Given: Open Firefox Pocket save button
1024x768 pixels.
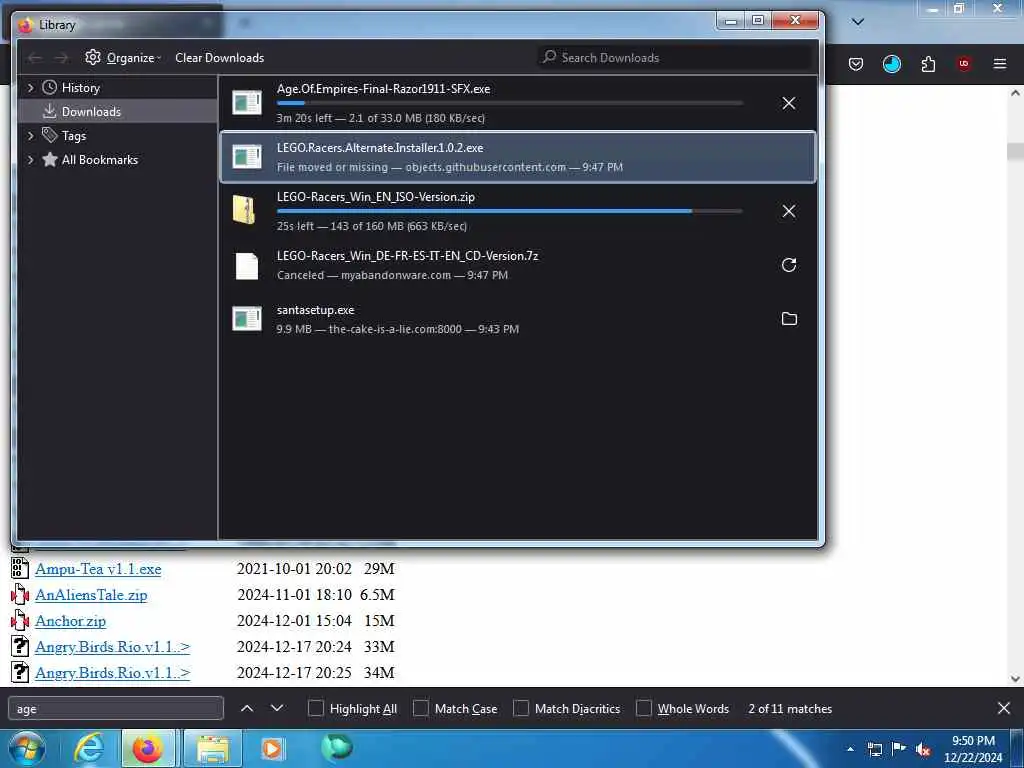Looking at the screenshot, I should pos(856,64).
